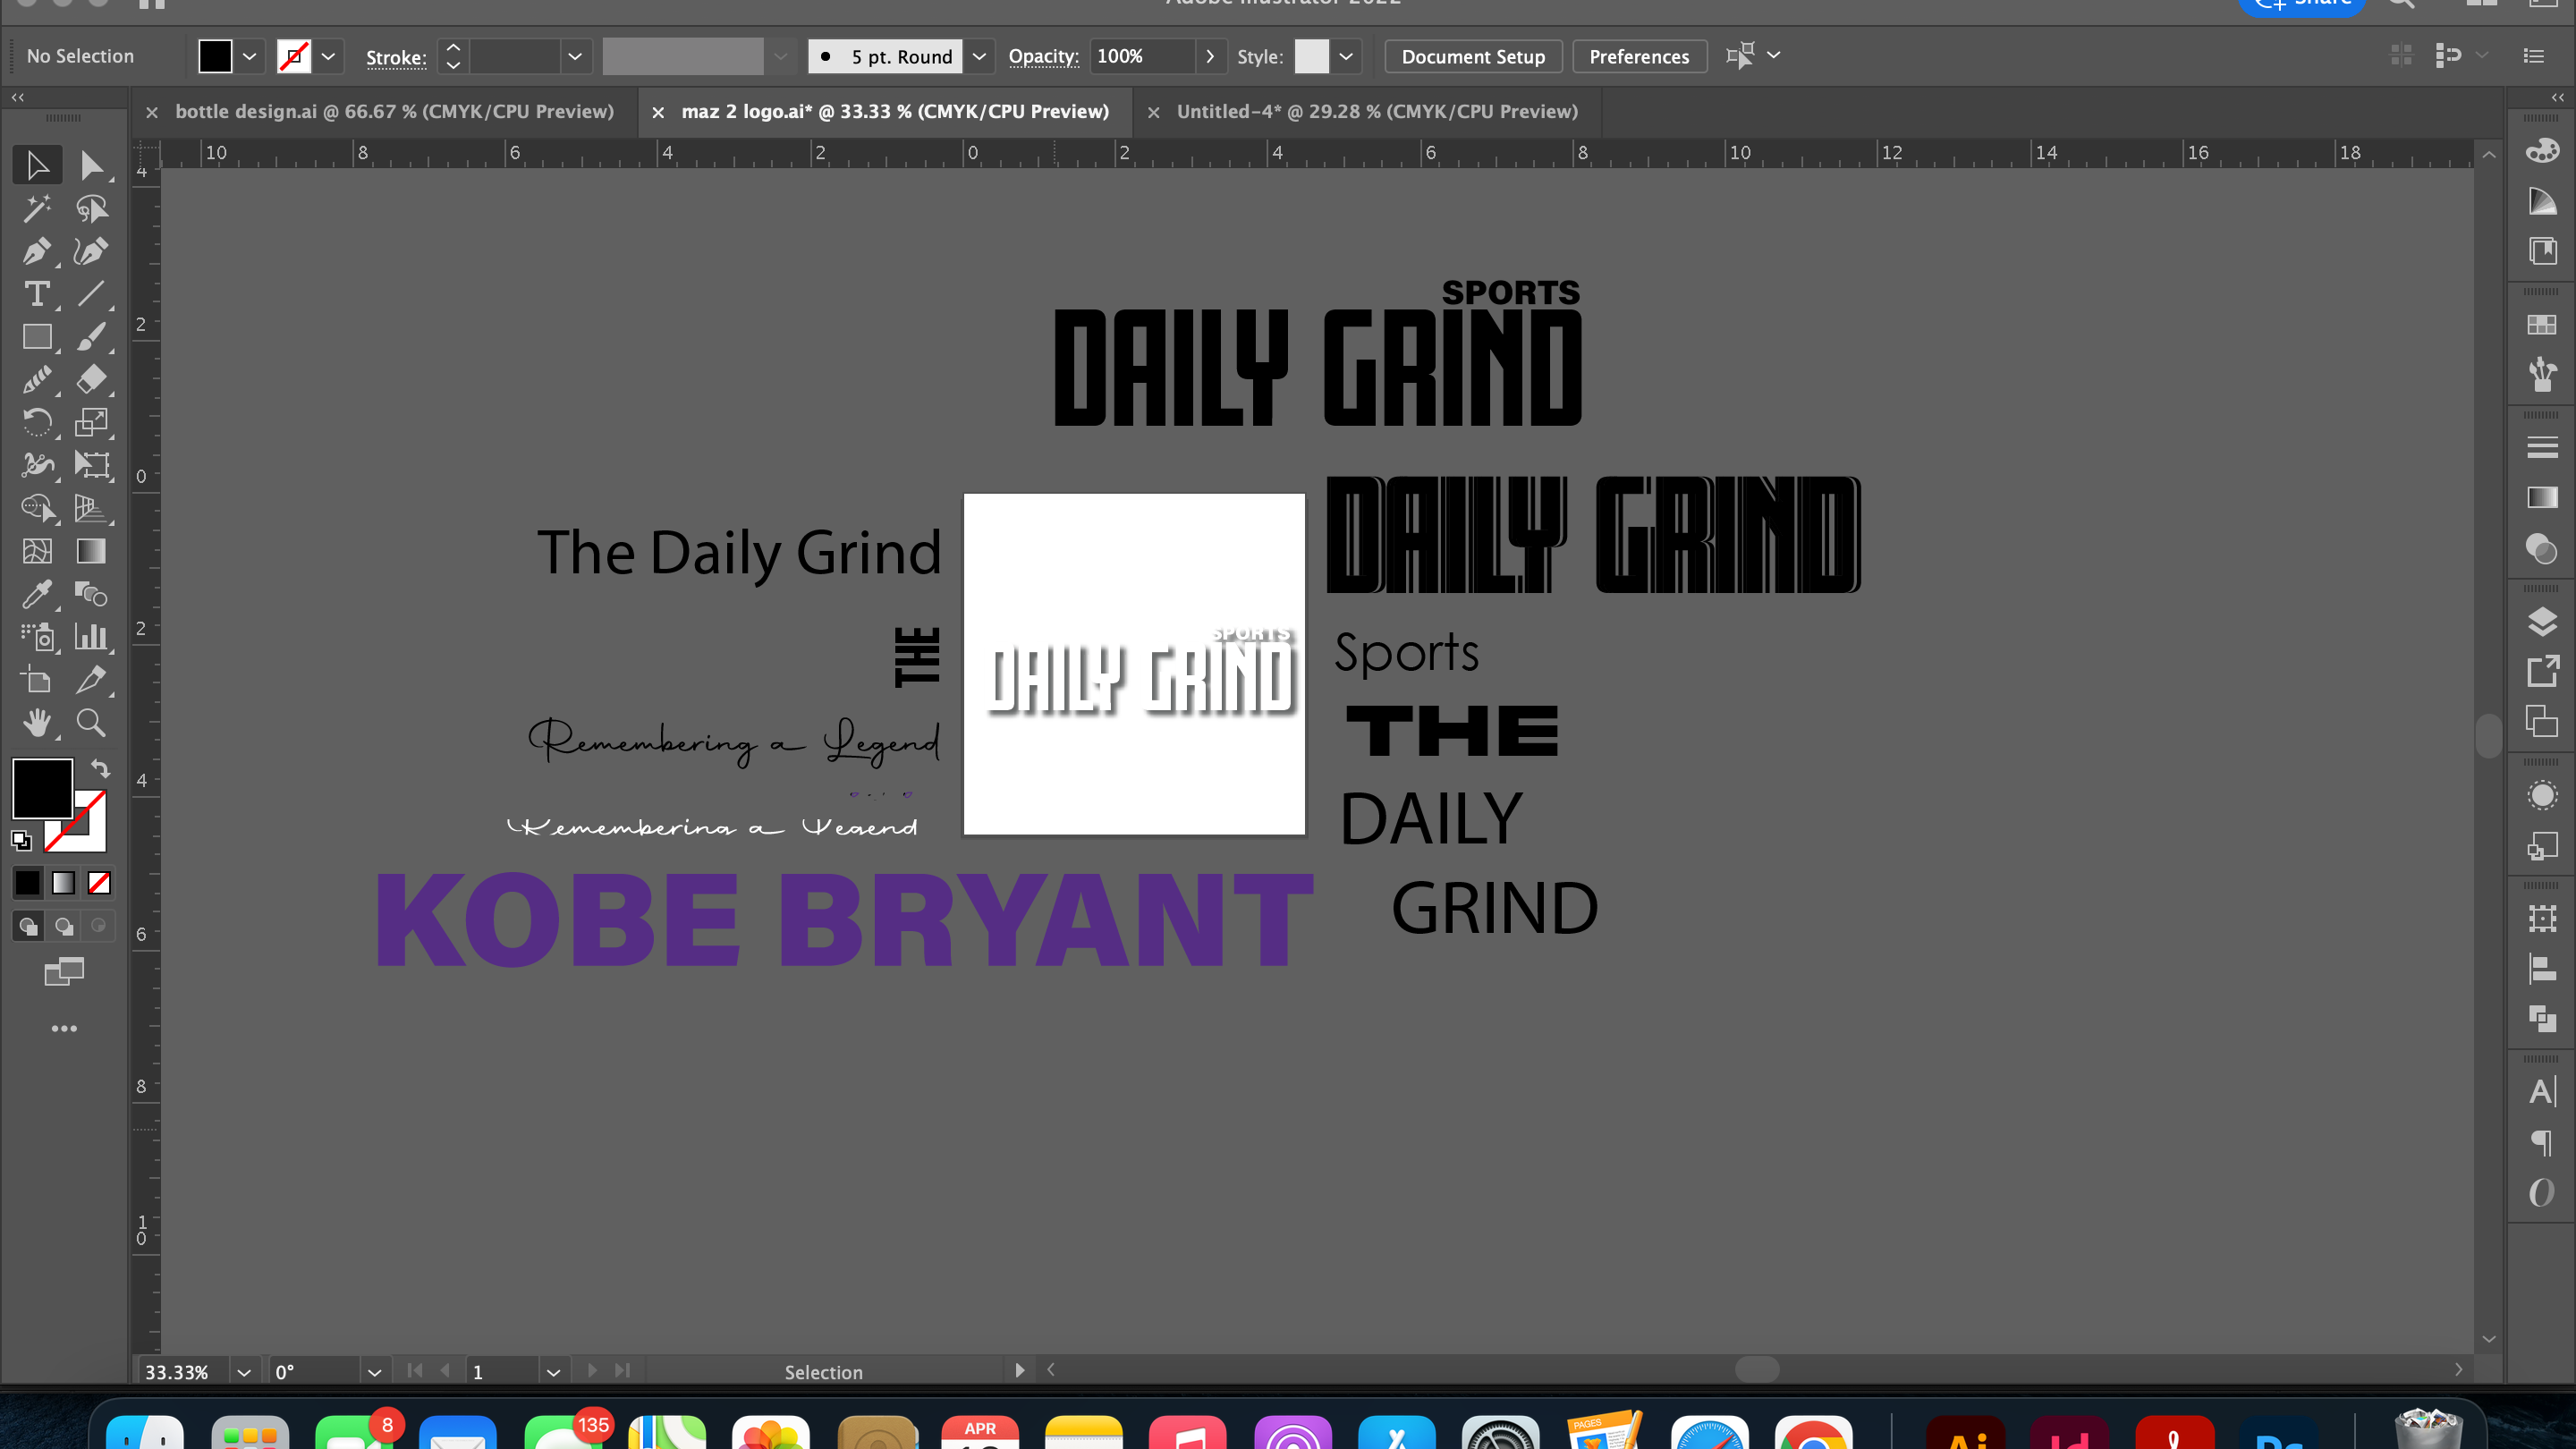Activate the Free Transform tool
Screen dimensions: 2576x1449
tap(91, 465)
